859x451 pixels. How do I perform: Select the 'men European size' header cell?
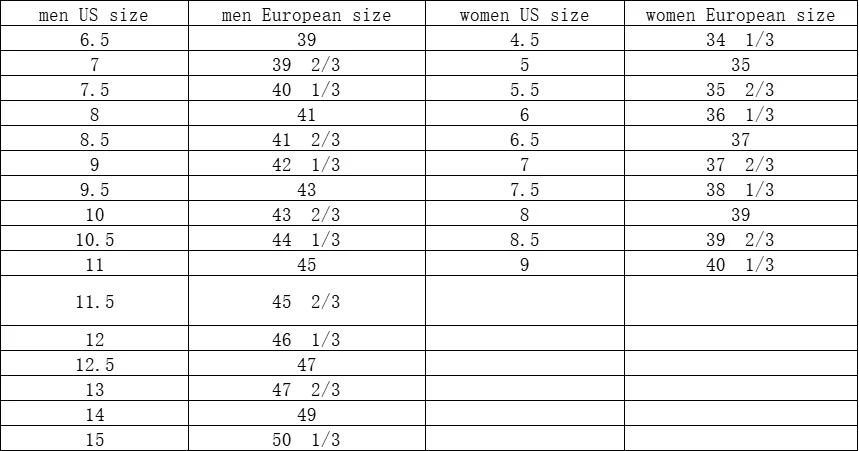(306, 15)
